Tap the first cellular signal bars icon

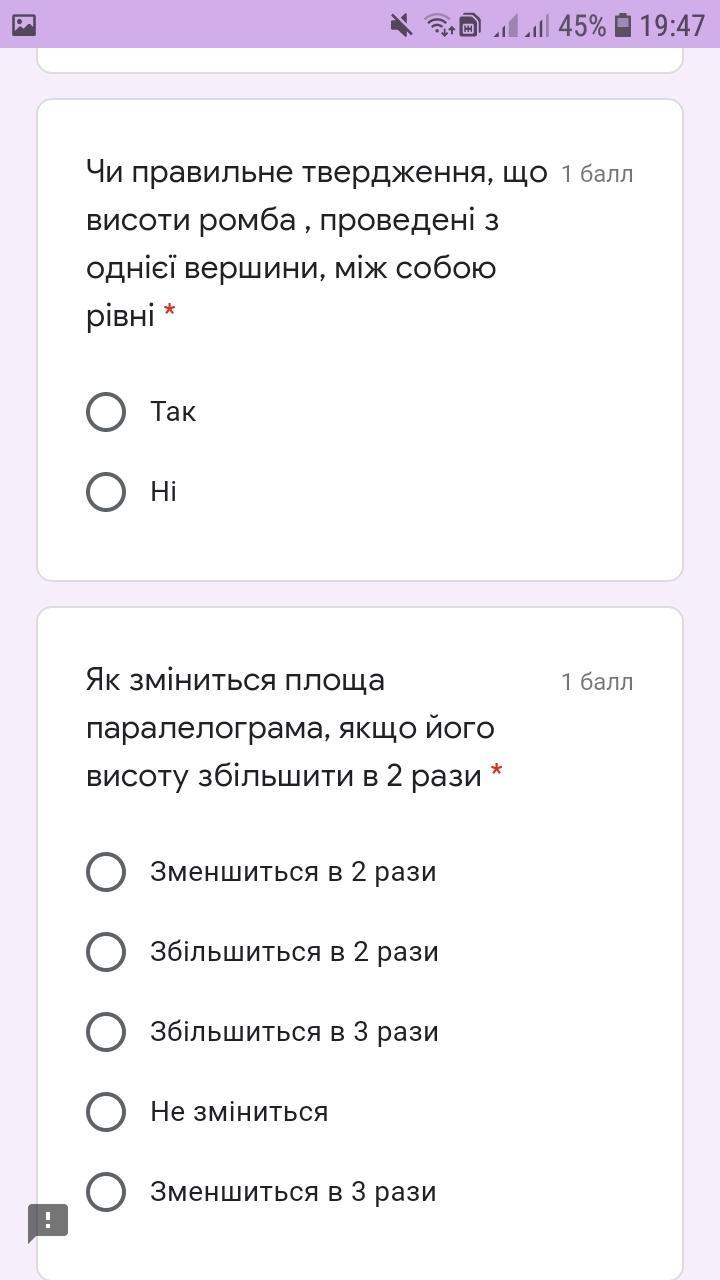(x=506, y=25)
